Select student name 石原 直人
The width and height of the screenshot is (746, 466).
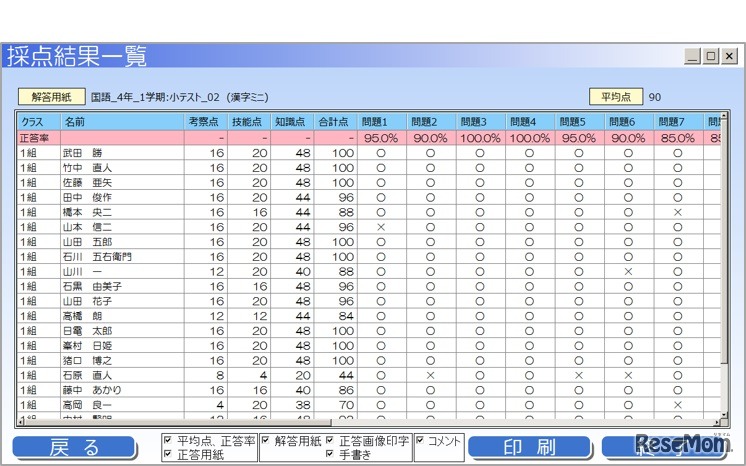[88, 375]
